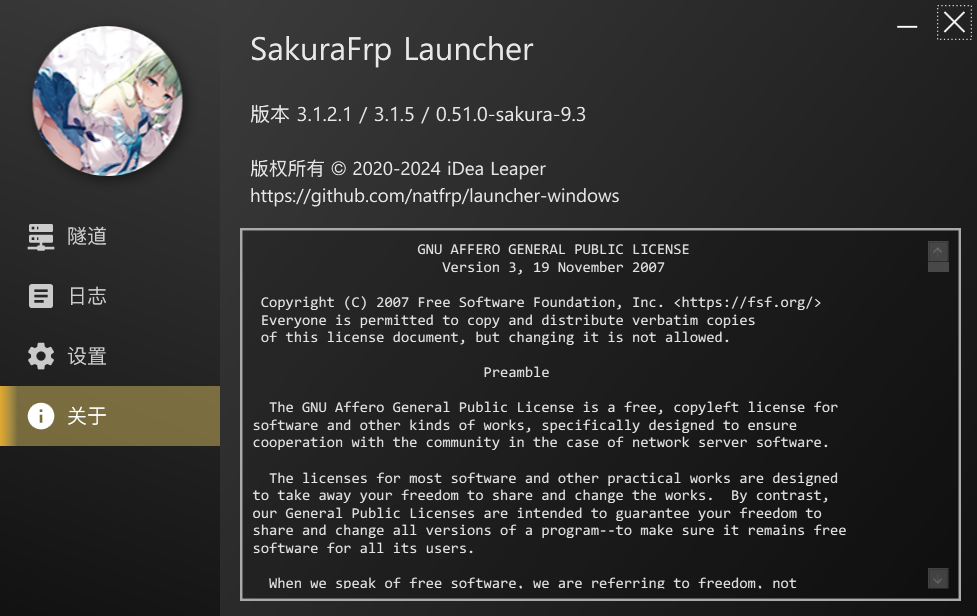Click the settings gear icon in sidebar

point(41,356)
